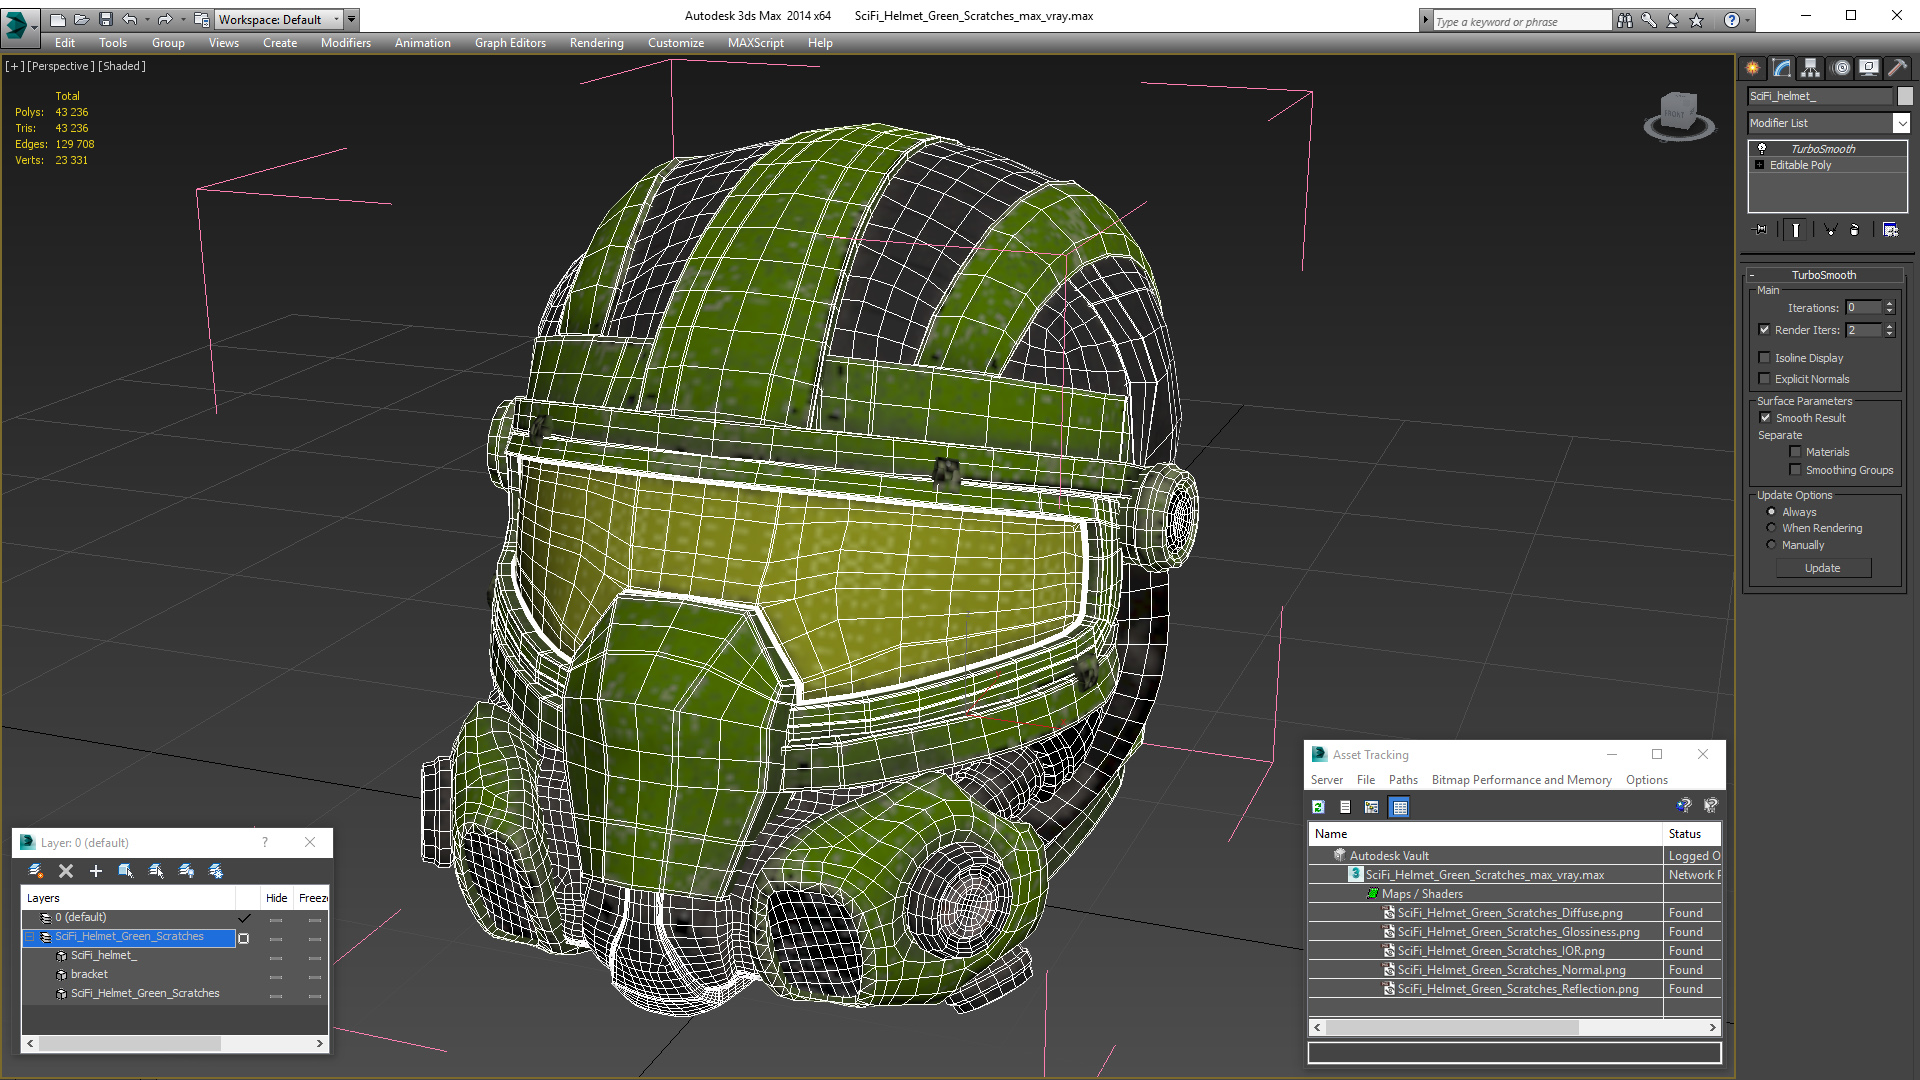
Task: Click Hide/Unhide All Layers icon
Action: 186,871
